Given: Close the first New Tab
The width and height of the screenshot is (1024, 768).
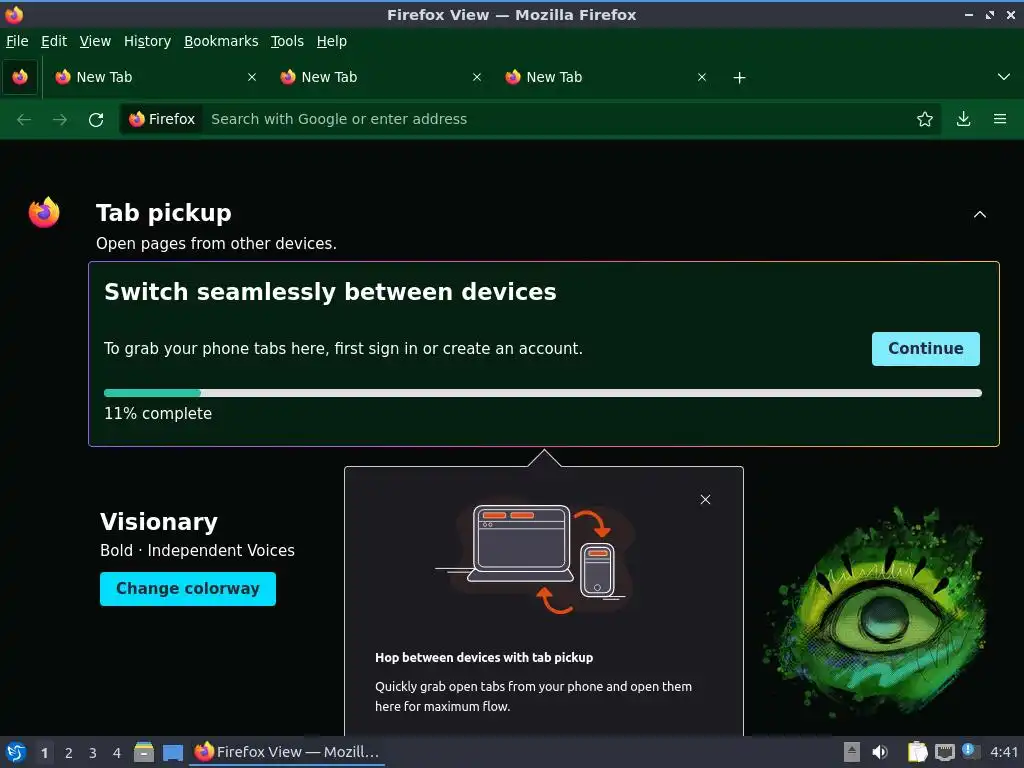Looking at the screenshot, I should [252, 77].
